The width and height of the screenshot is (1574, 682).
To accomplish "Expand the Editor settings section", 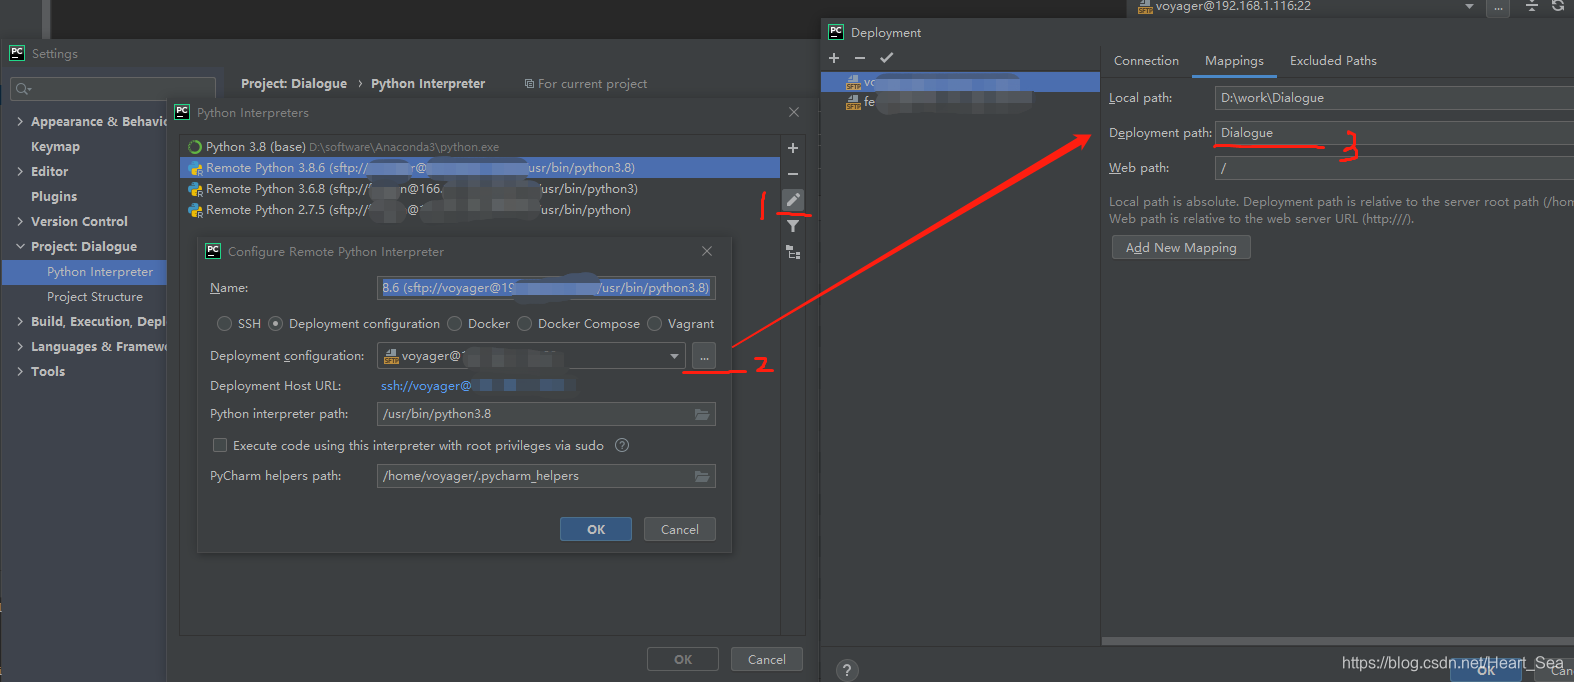I will tap(20, 171).
